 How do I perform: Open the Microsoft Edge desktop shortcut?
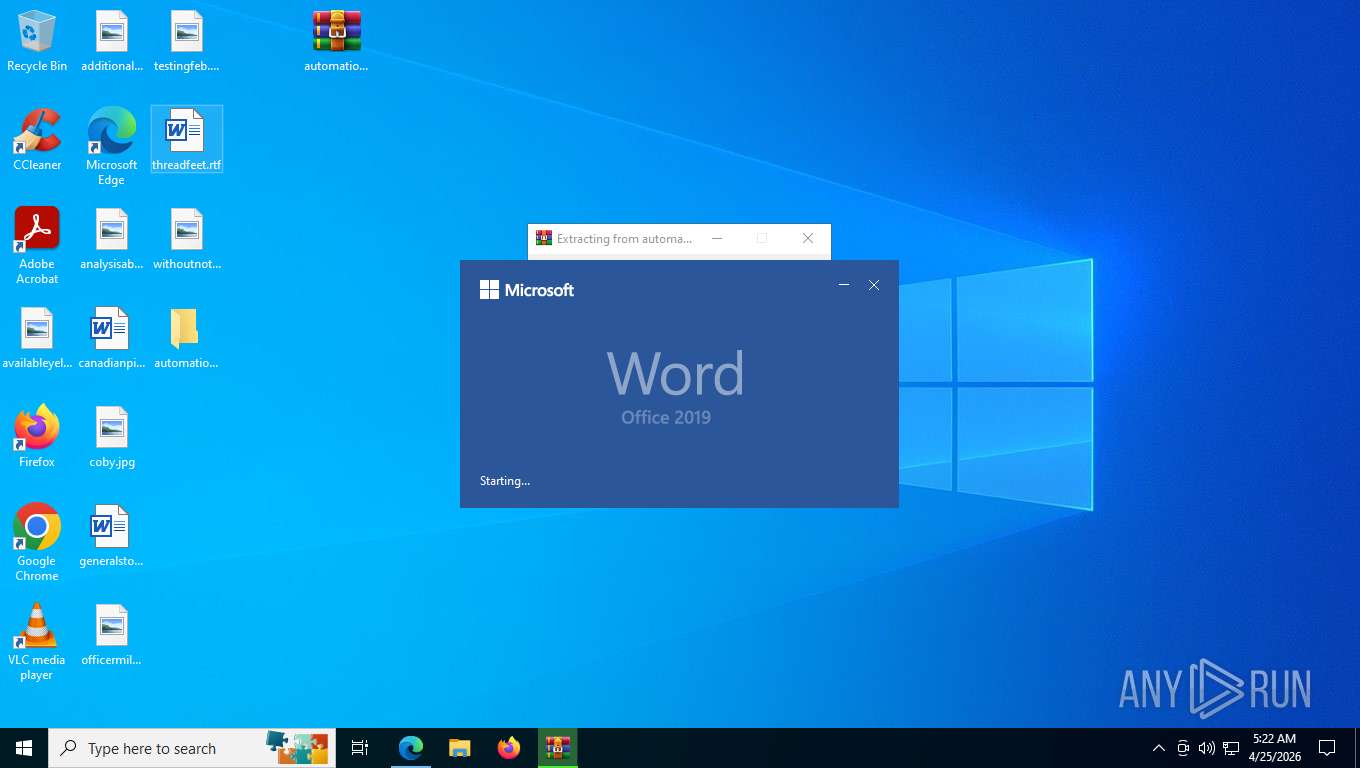[x=112, y=147]
